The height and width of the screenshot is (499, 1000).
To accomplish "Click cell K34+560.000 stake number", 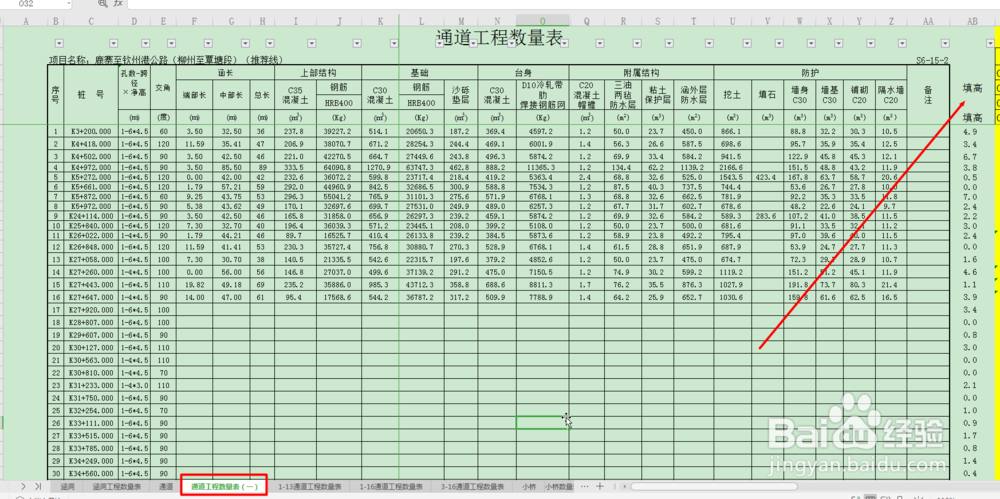I will pos(91,473).
